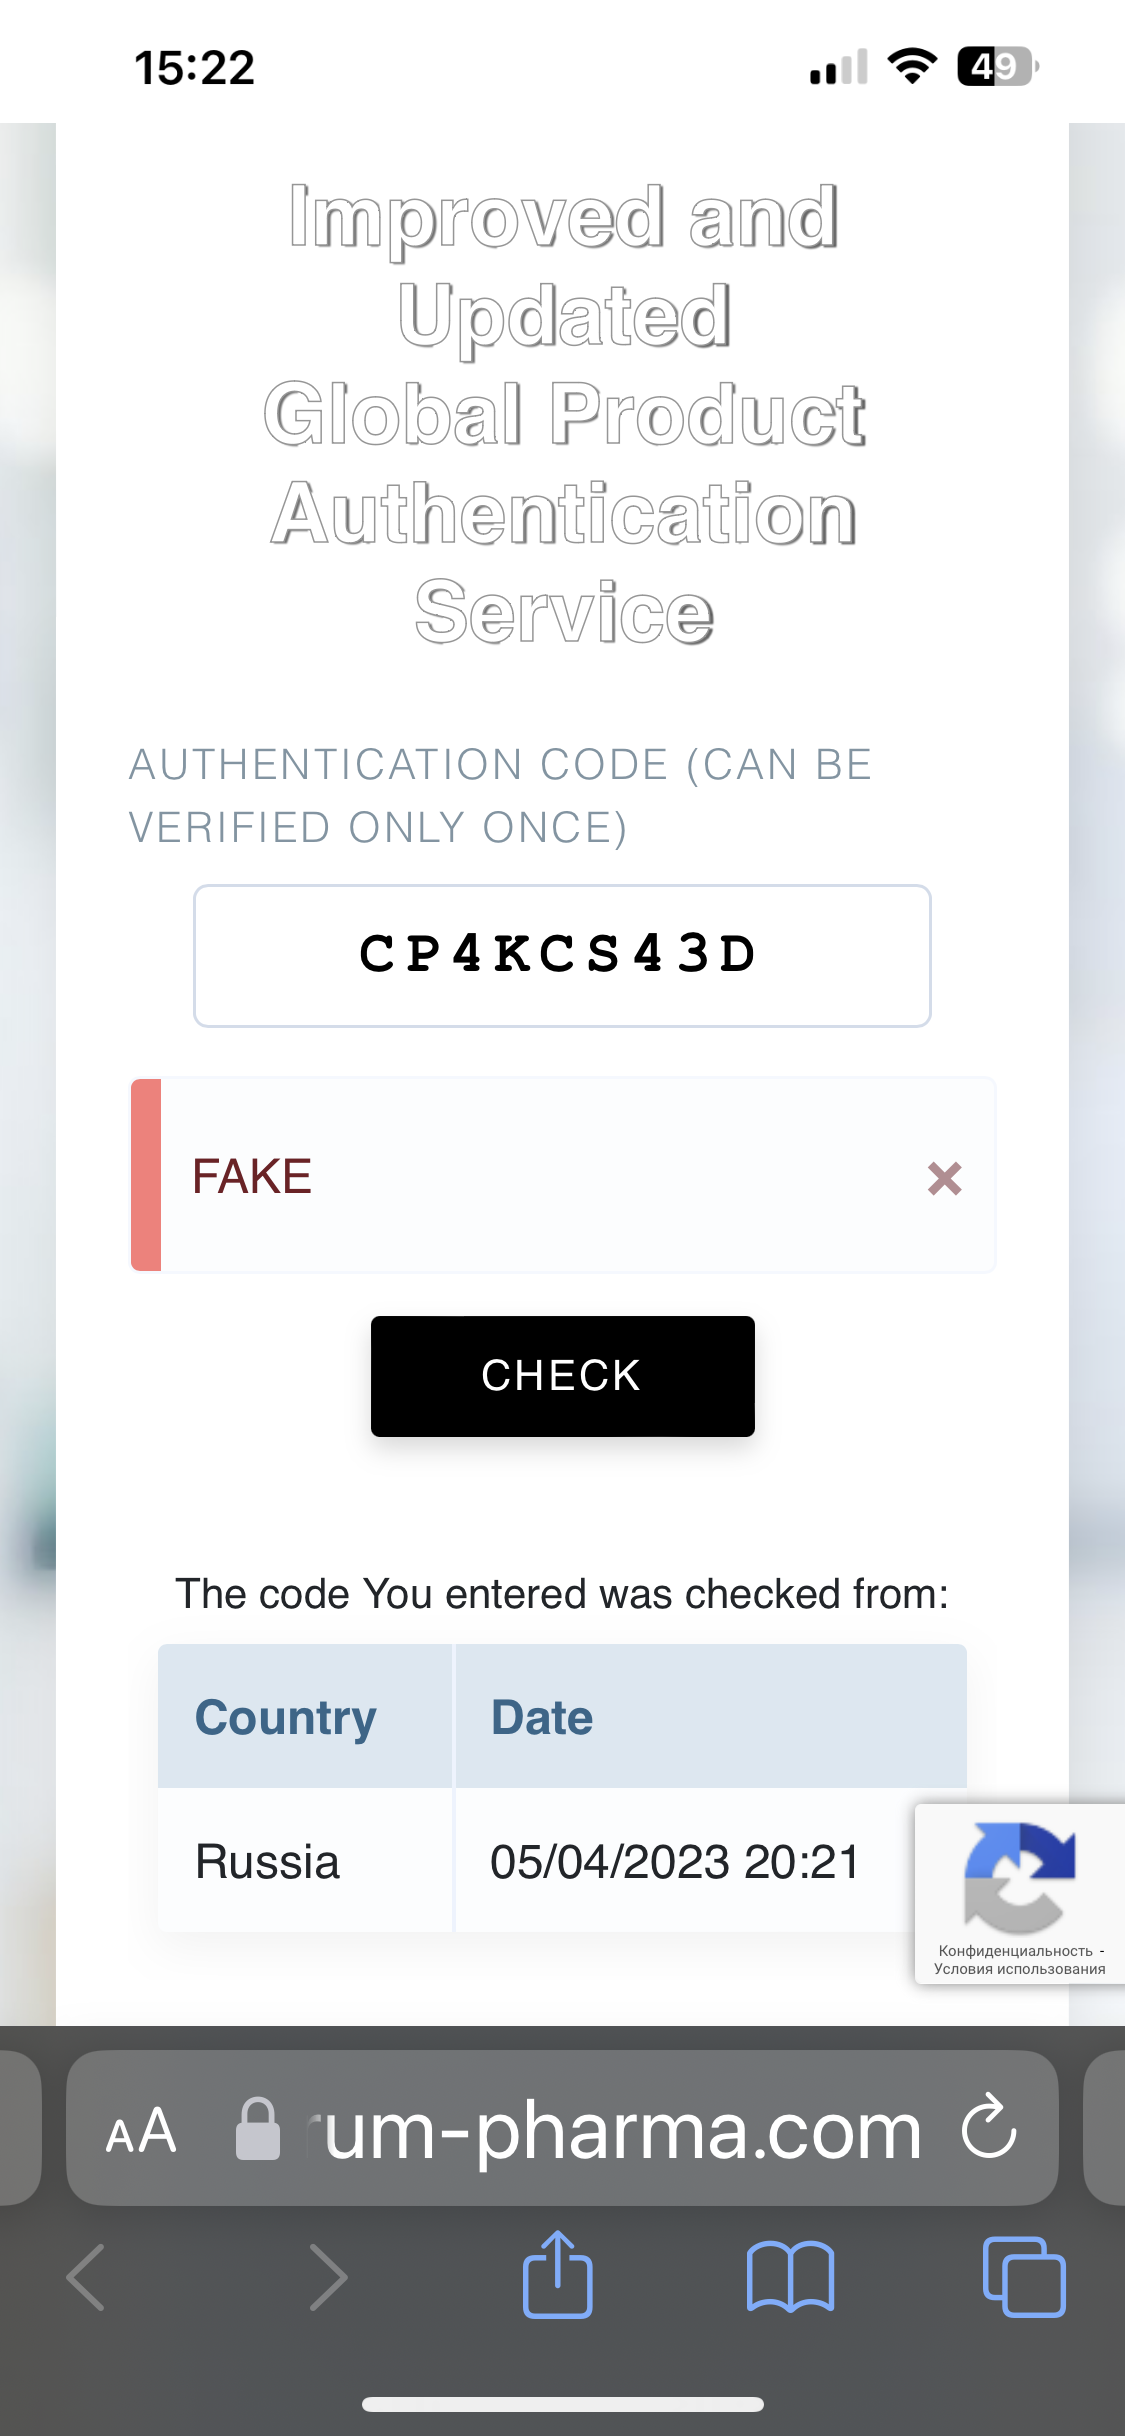1125x2436 pixels.
Task: Tap the battery indicator in status bar
Action: pyautogui.click(x=996, y=67)
